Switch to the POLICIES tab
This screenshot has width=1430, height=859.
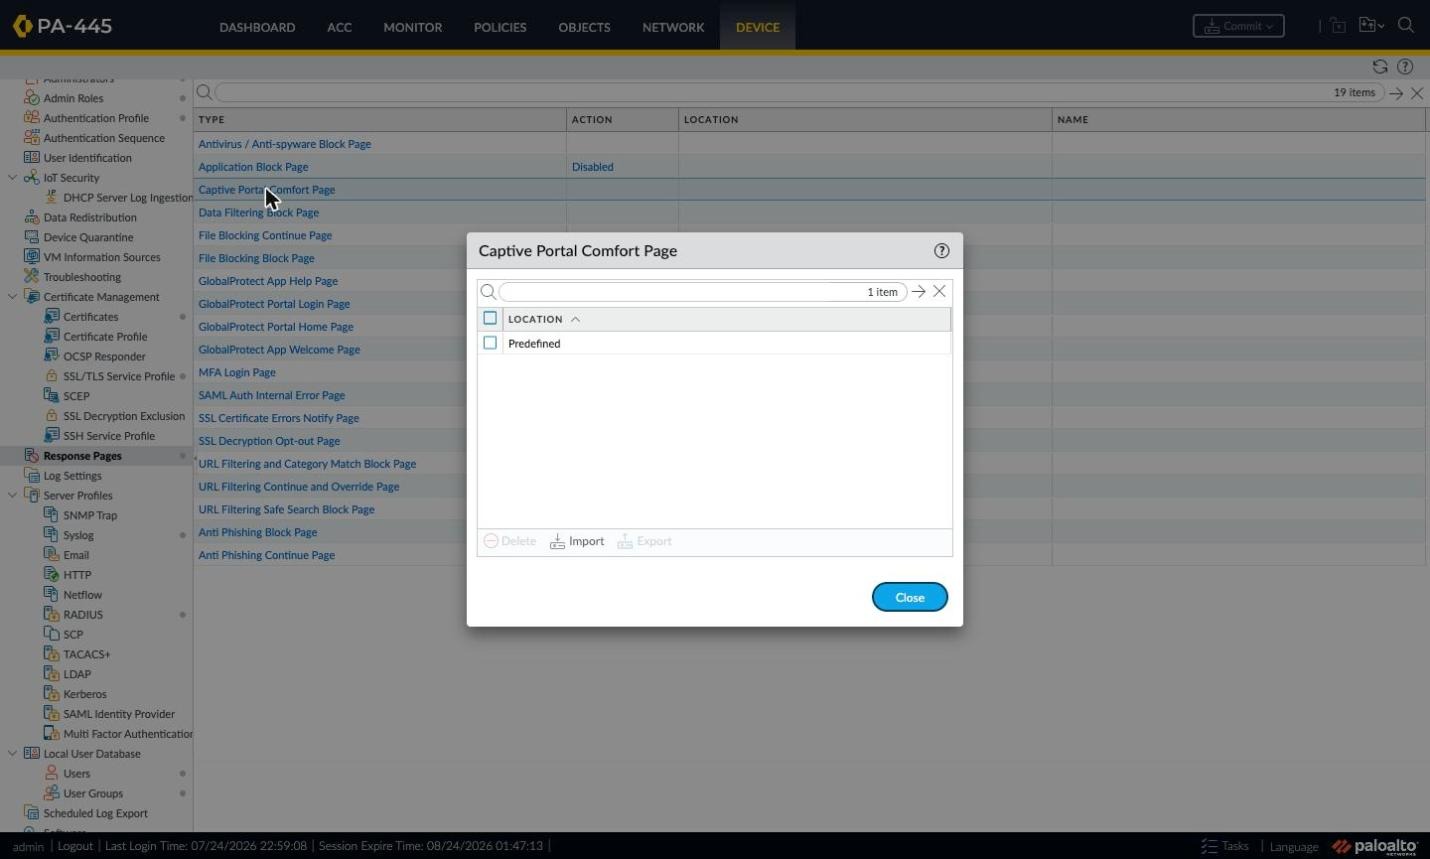click(500, 27)
